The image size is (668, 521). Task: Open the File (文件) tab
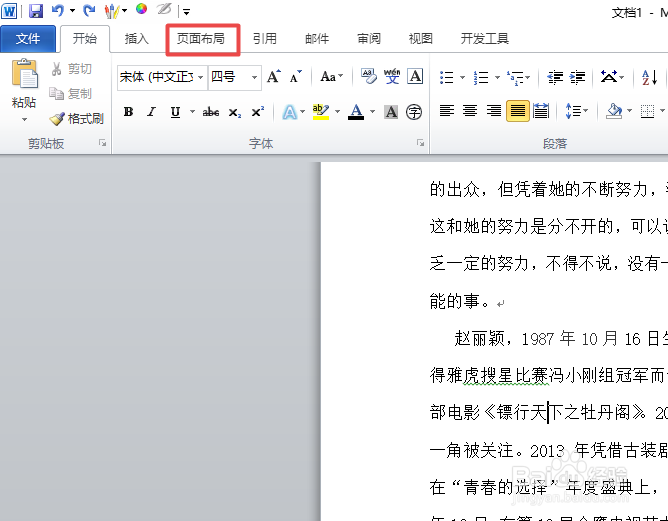28,39
